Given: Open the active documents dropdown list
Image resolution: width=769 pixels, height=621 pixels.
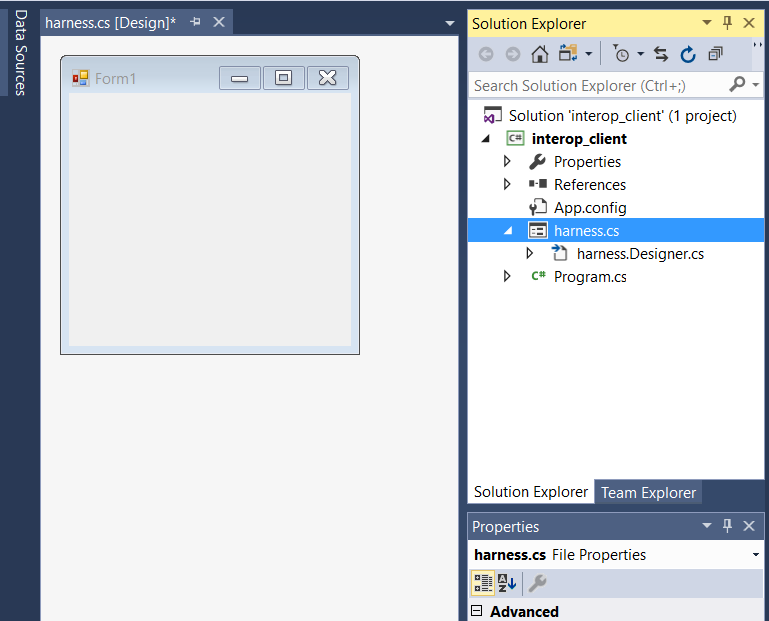Looking at the screenshot, I should 450,23.
